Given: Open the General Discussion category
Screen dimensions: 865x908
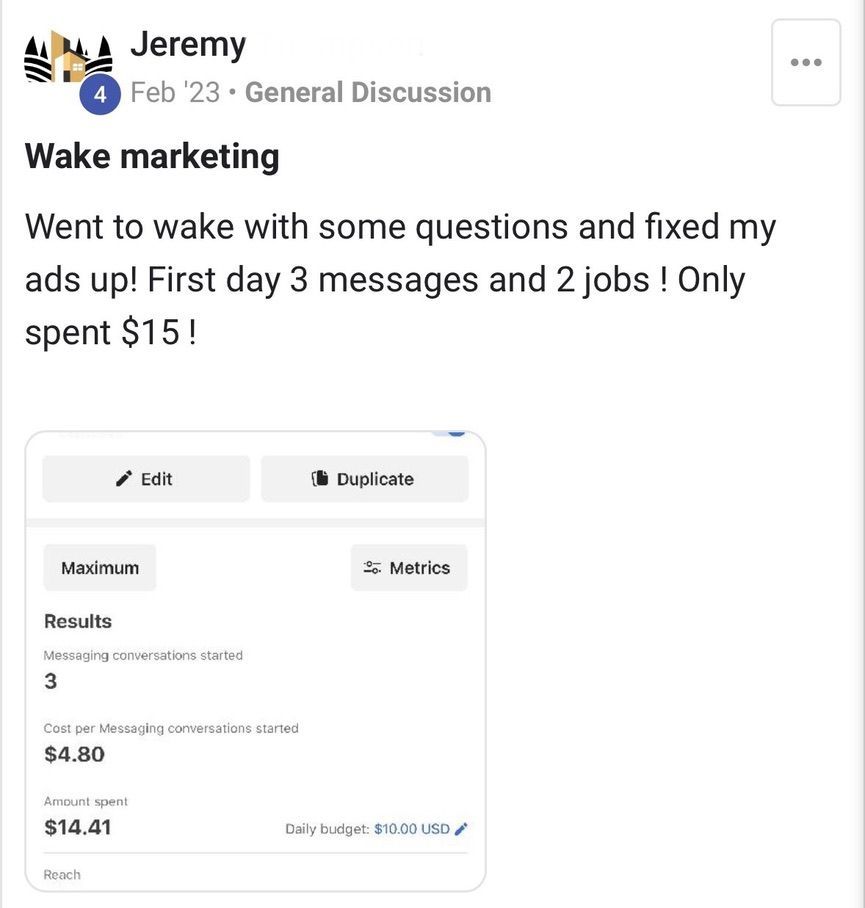Looking at the screenshot, I should point(367,93).
